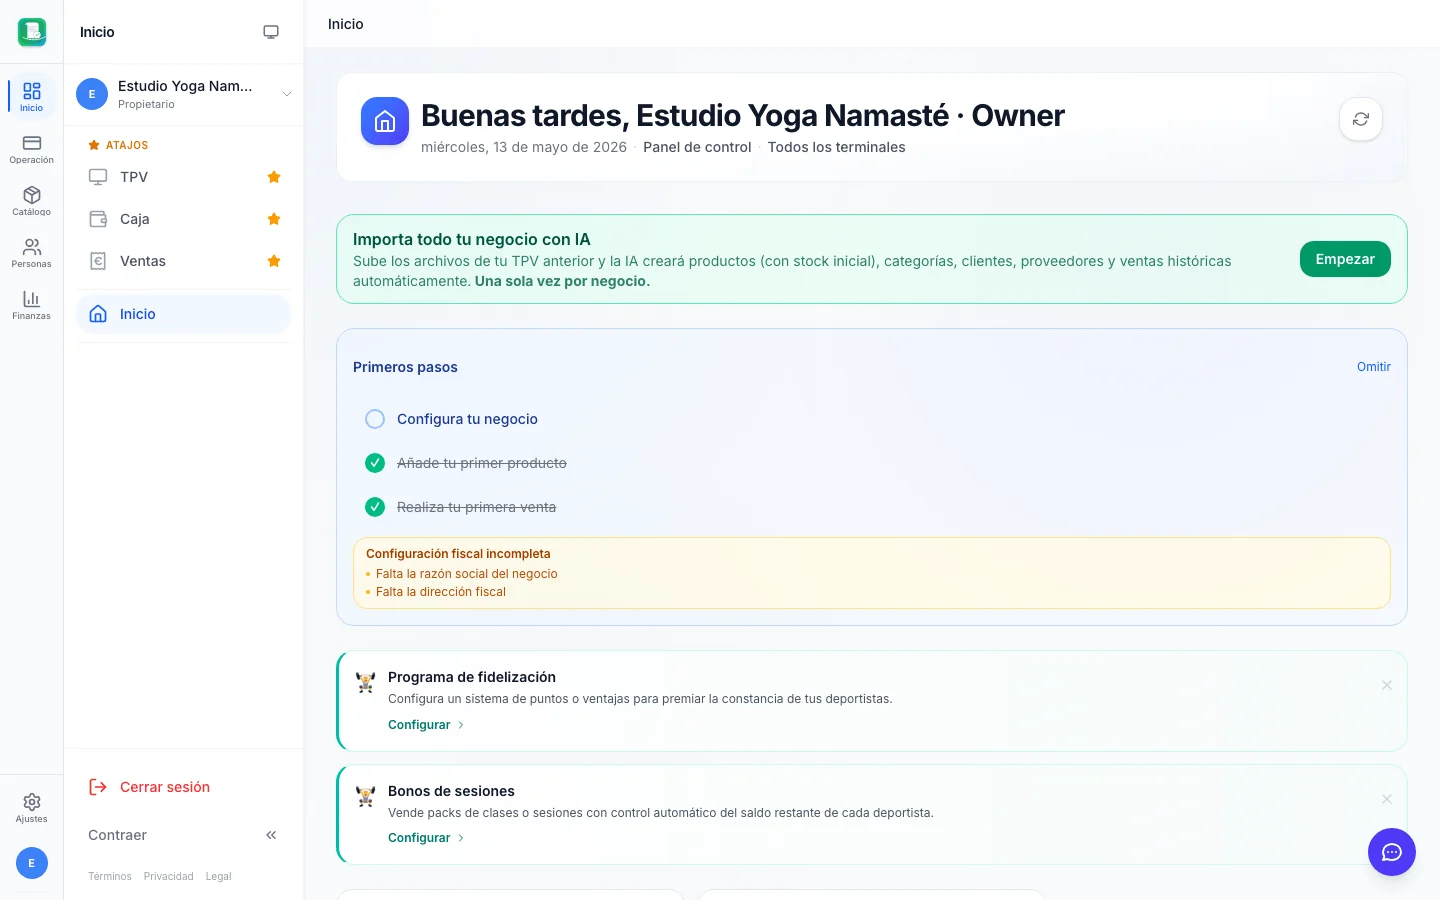Click Todos los terminales label
The height and width of the screenshot is (900, 1440).
(x=836, y=147)
